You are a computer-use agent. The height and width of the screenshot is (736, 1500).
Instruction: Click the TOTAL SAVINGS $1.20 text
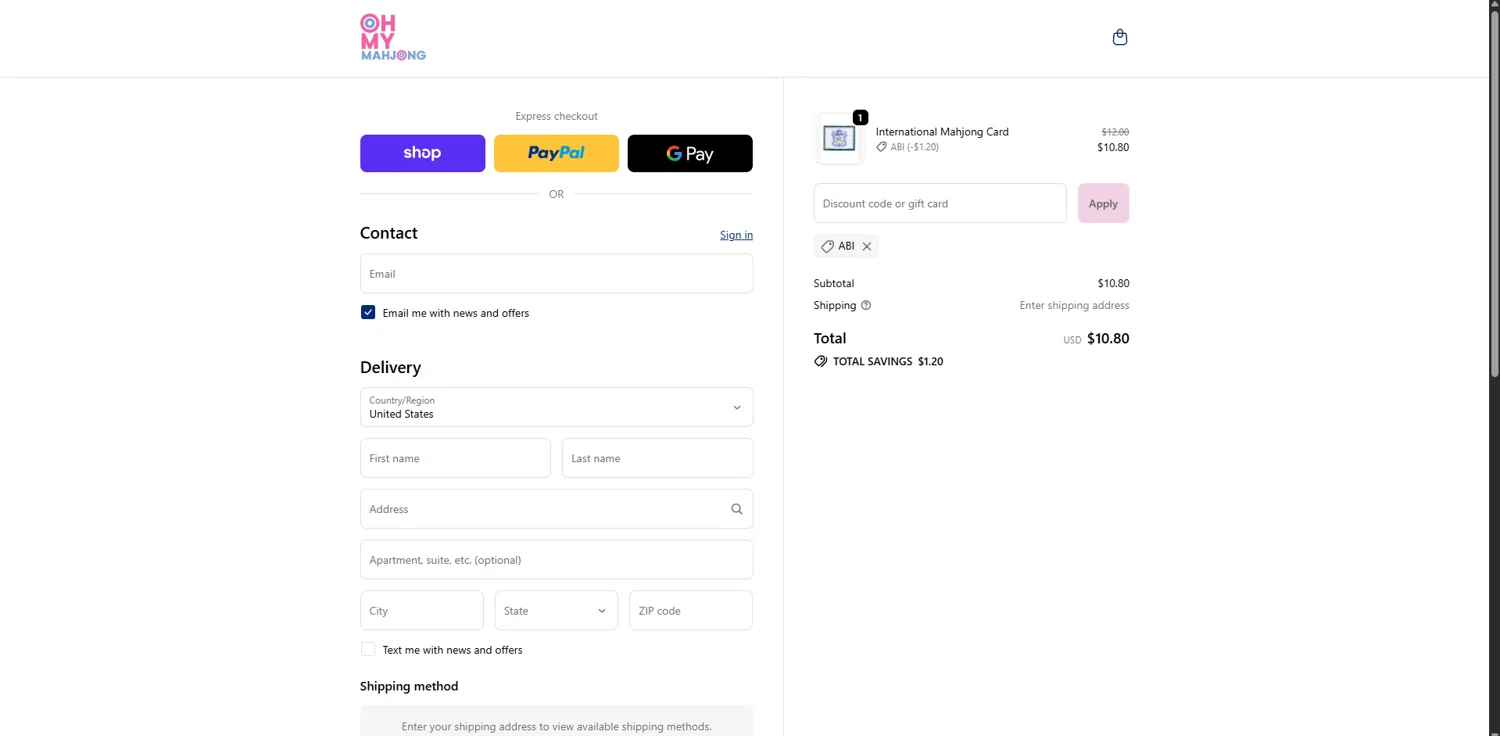(888, 361)
